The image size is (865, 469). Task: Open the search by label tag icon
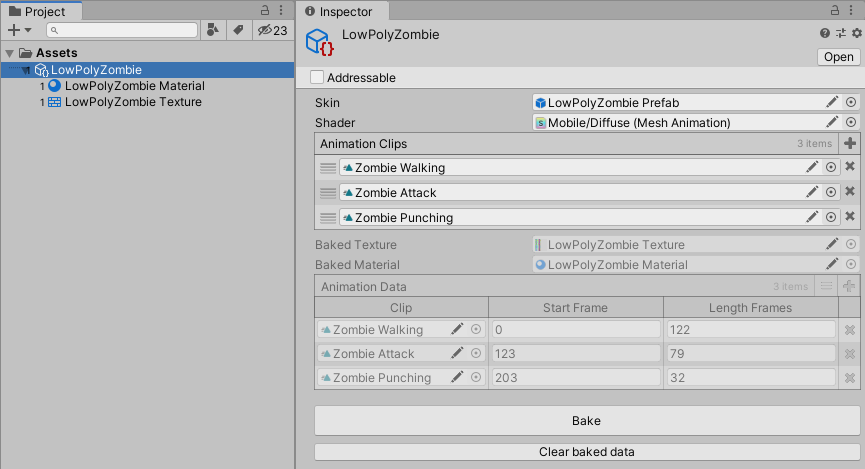tap(238, 30)
